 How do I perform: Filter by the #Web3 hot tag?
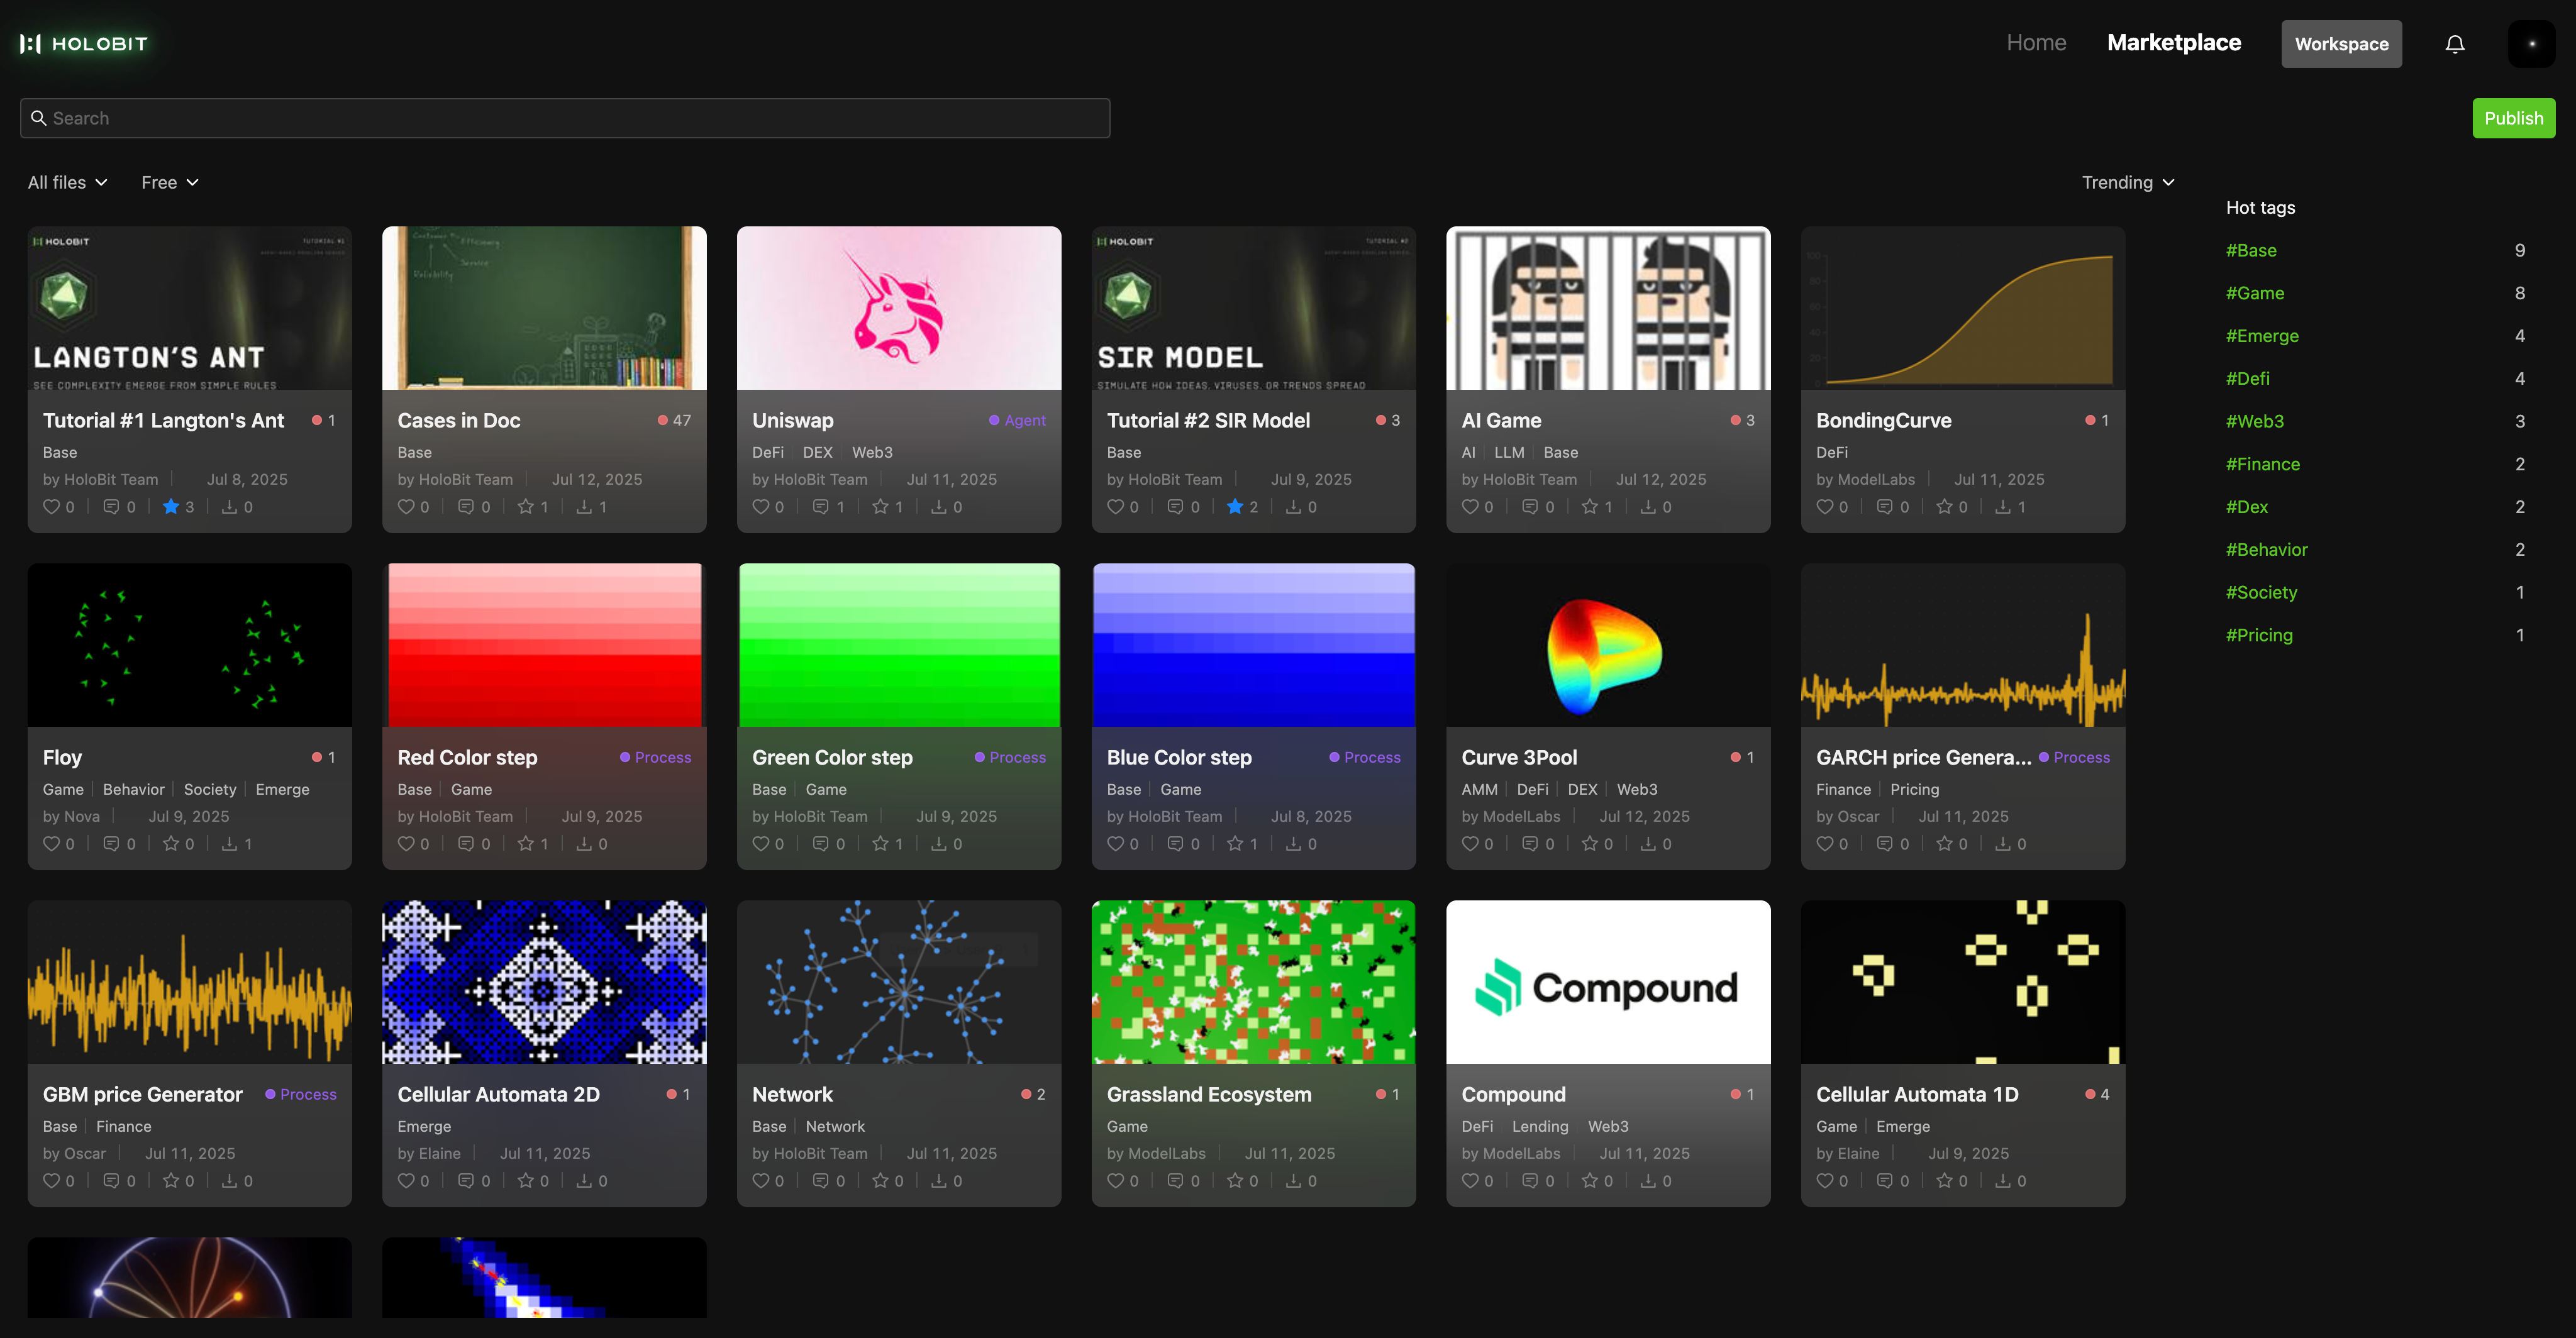2255,422
